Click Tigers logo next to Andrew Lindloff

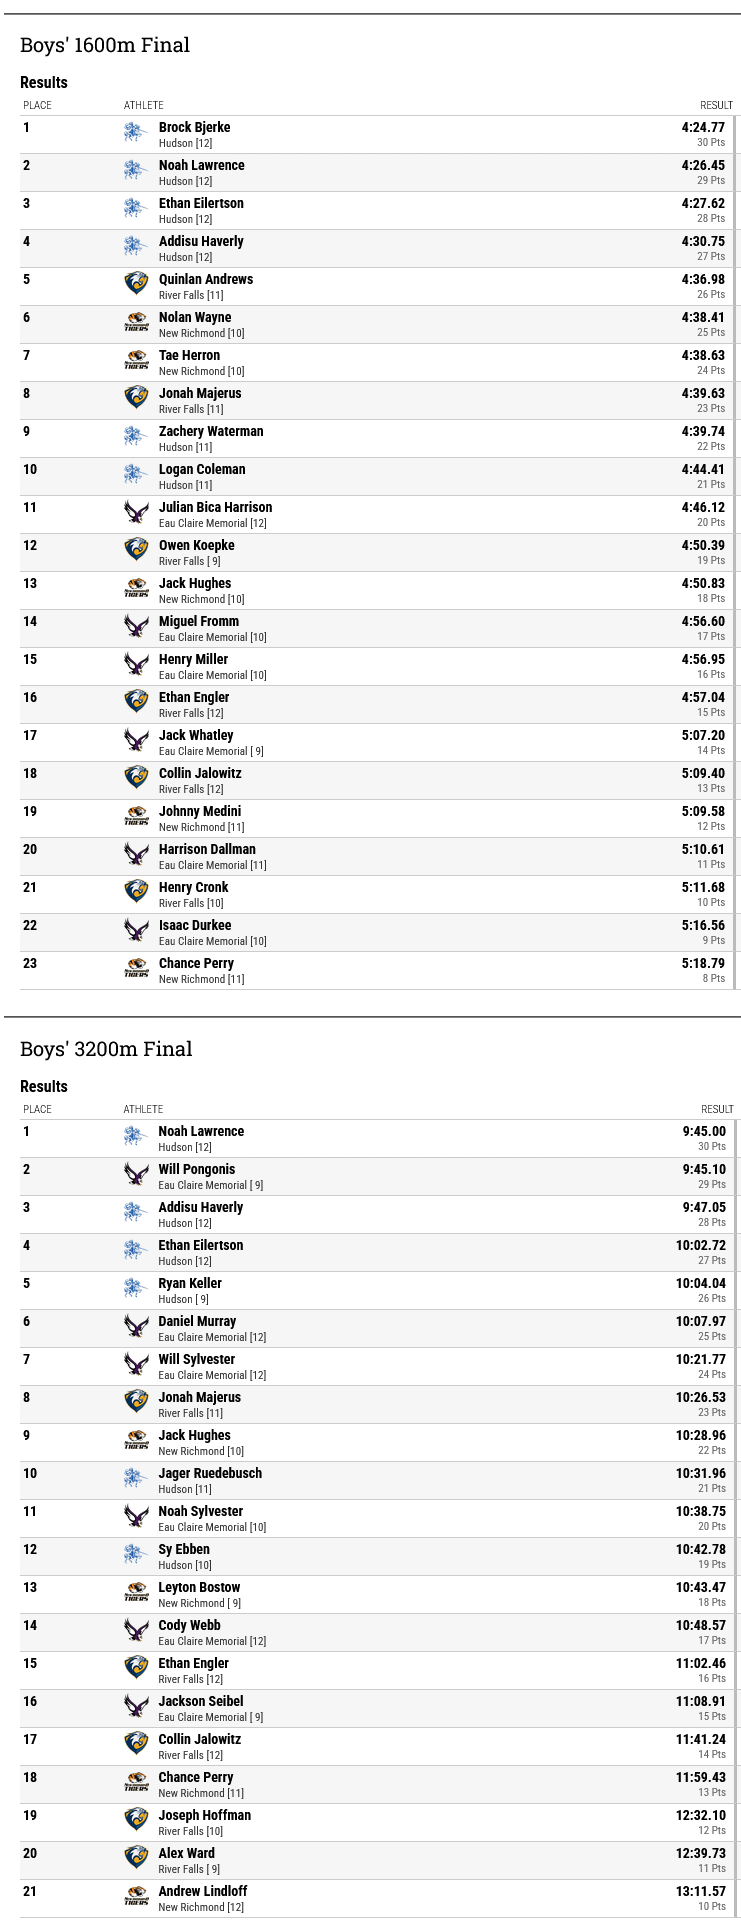(136, 1897)
